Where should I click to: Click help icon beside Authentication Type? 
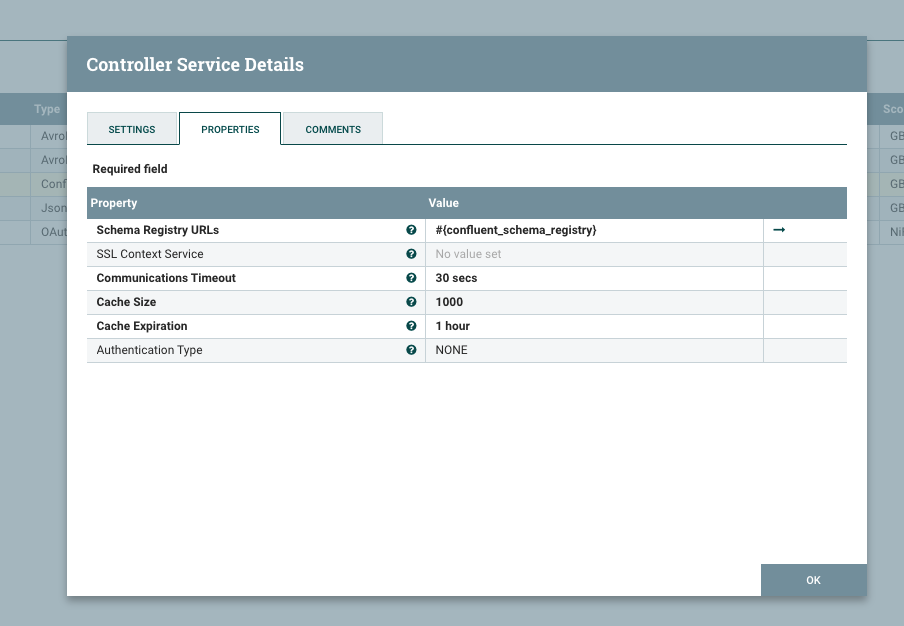(411, 350)
